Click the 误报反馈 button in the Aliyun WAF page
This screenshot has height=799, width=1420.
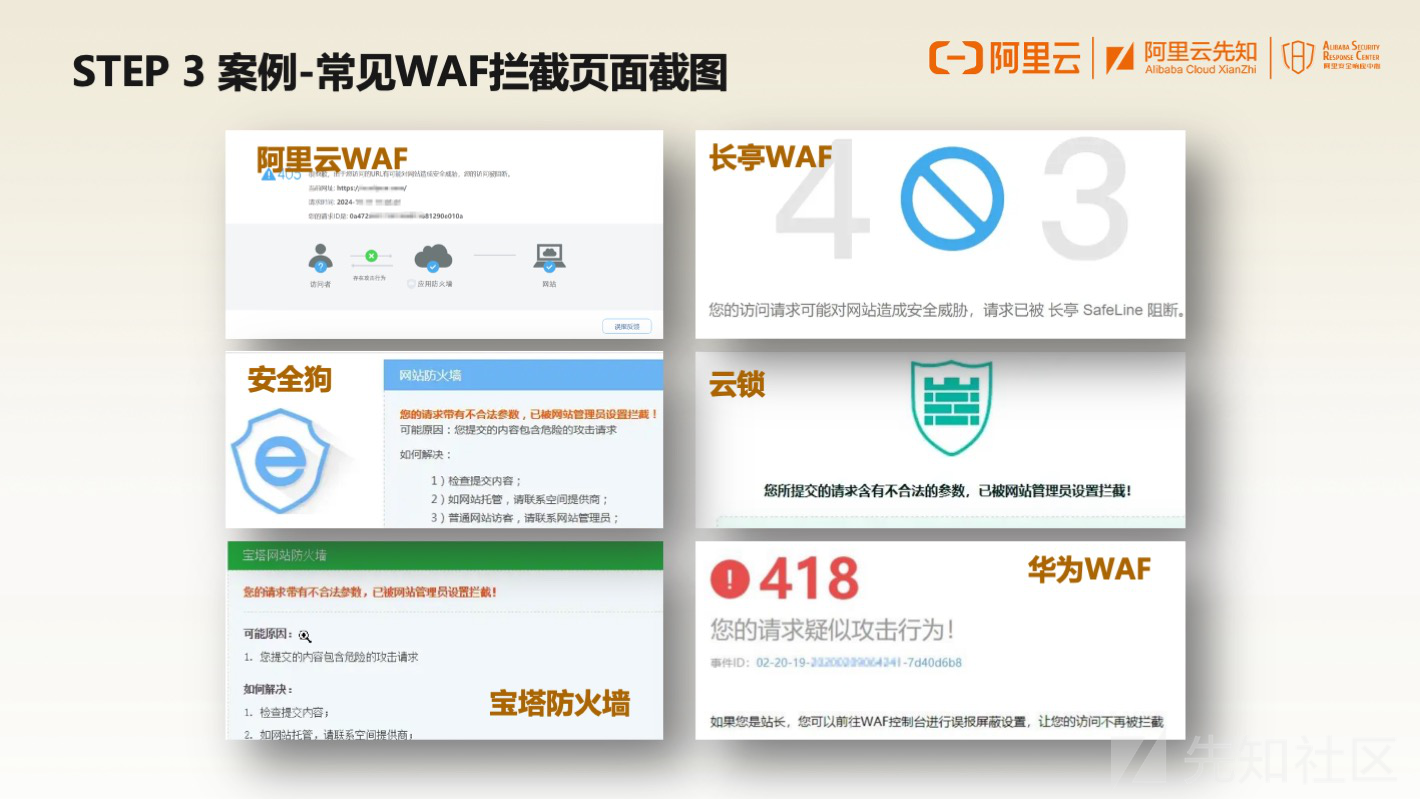tap(627, 326)
